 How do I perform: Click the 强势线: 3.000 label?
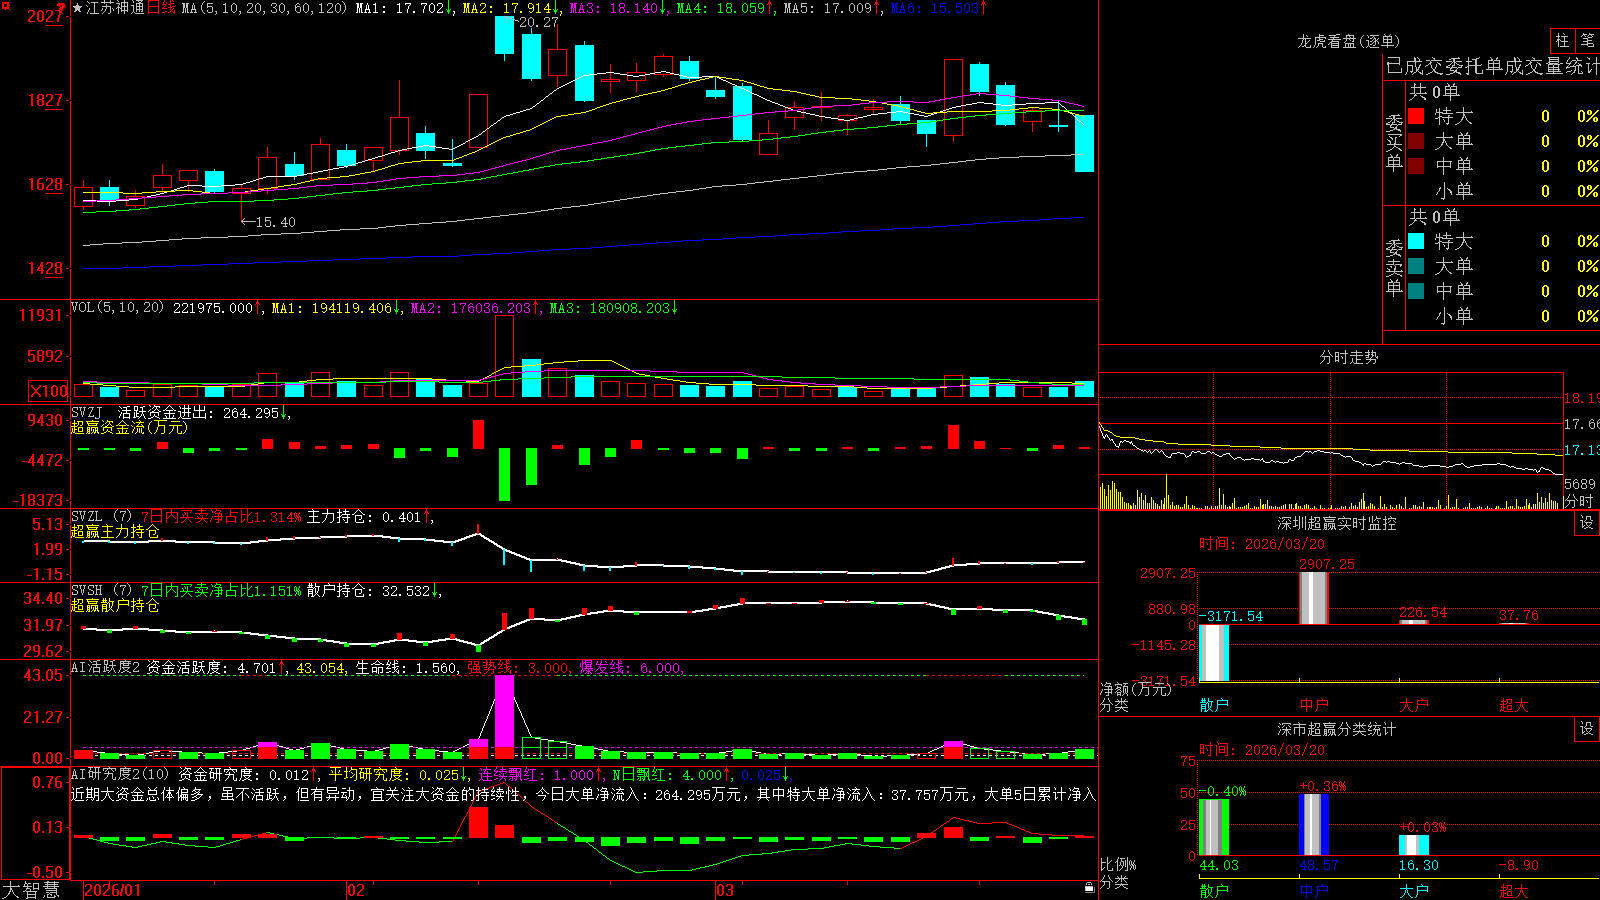pos(519,668)
